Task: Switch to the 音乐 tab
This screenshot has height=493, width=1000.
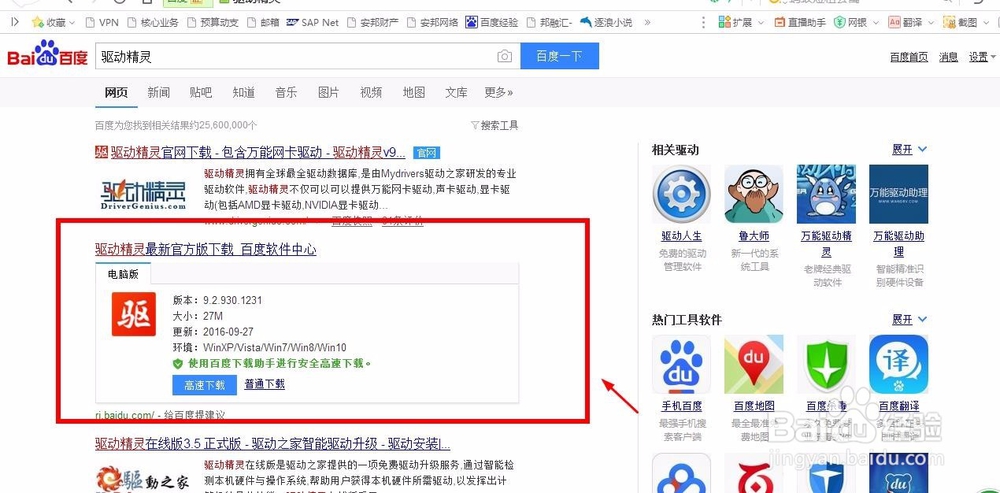Action: [286, 92]
